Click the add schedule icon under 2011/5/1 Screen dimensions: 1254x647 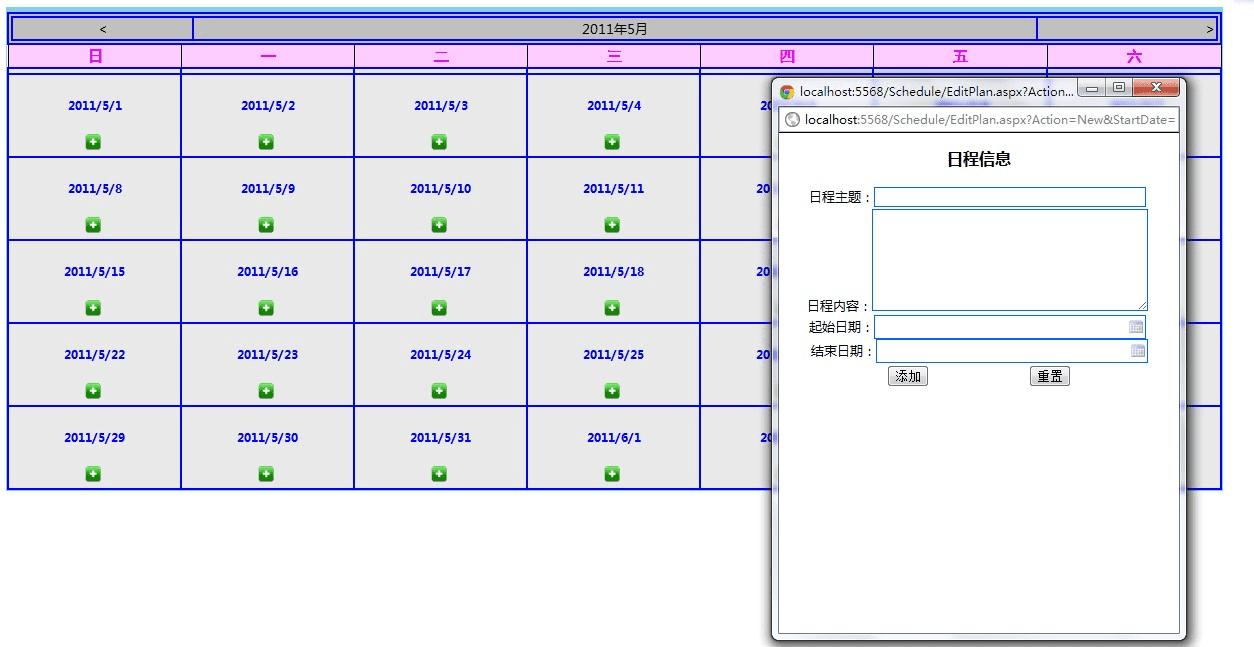tap(93, 141)
